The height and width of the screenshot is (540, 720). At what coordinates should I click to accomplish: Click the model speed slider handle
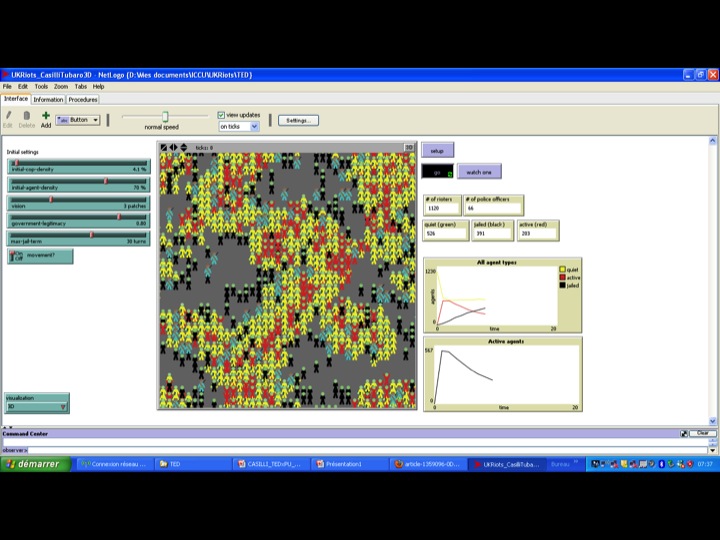tap(165, 117)
